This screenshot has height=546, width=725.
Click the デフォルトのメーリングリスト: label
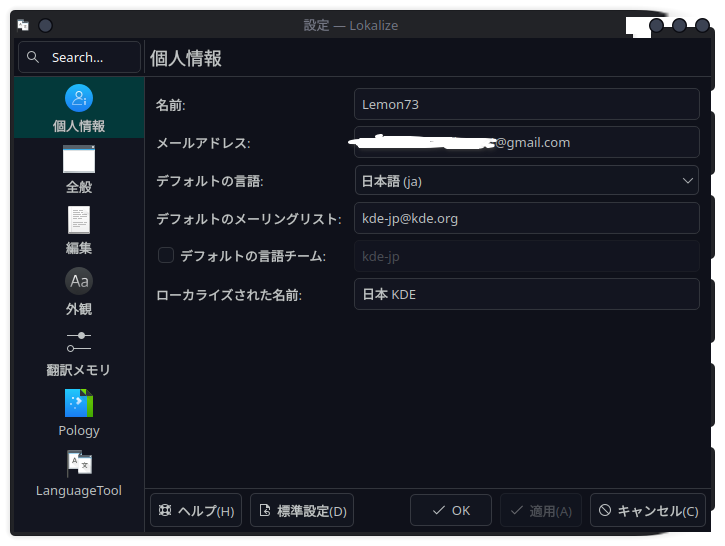pos(249,219)
